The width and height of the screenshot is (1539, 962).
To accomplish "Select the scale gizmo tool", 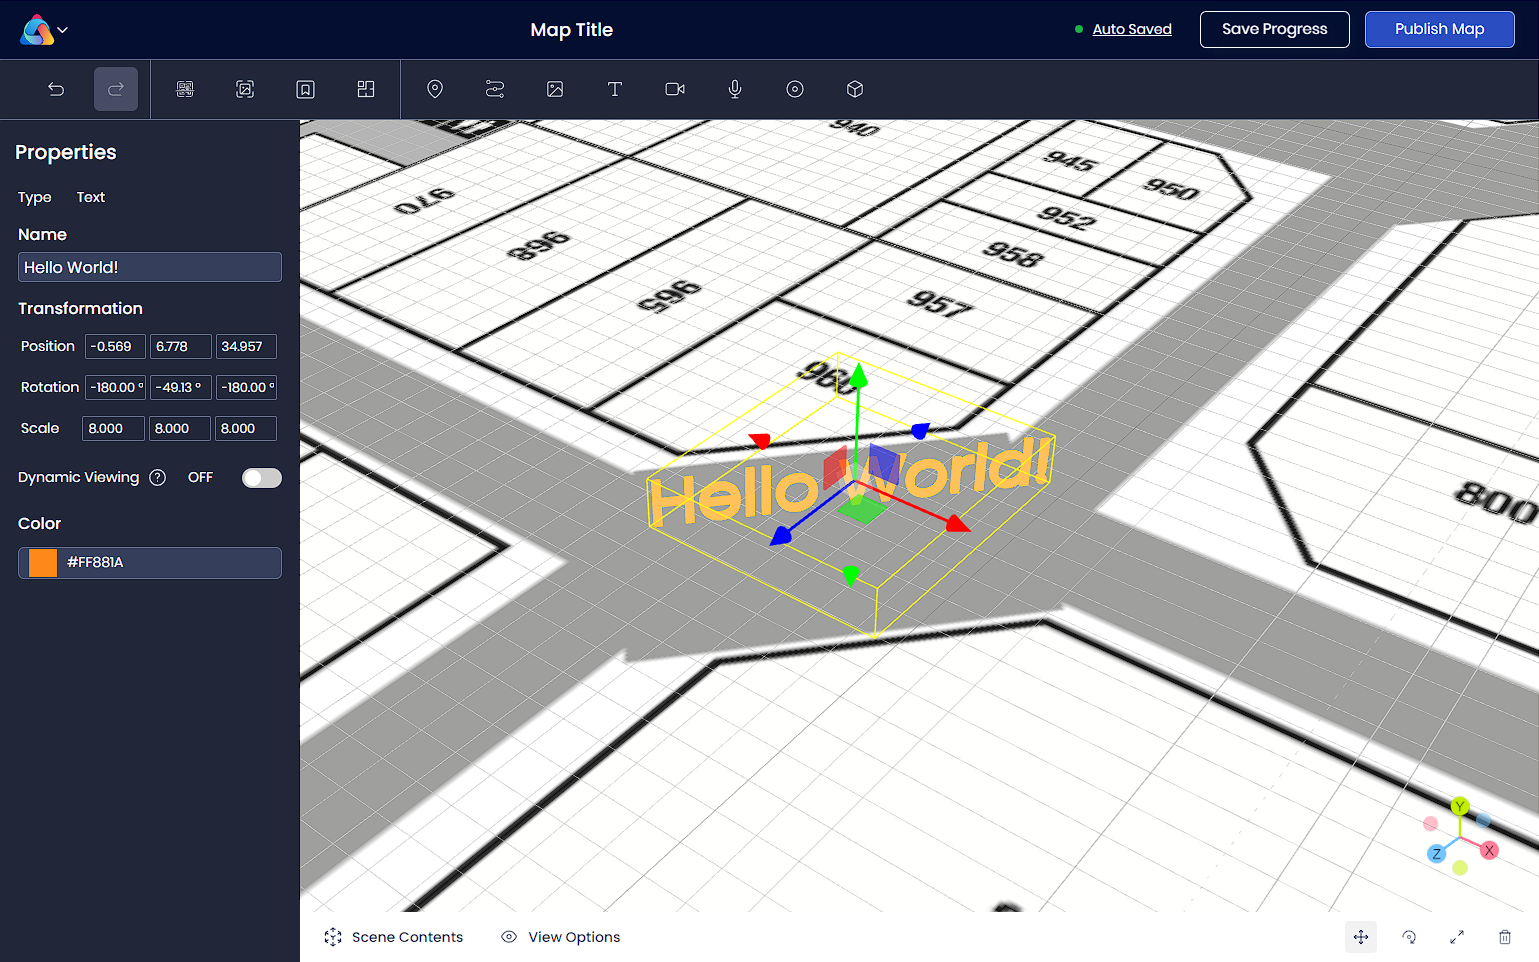I will tap(1457, 937).
